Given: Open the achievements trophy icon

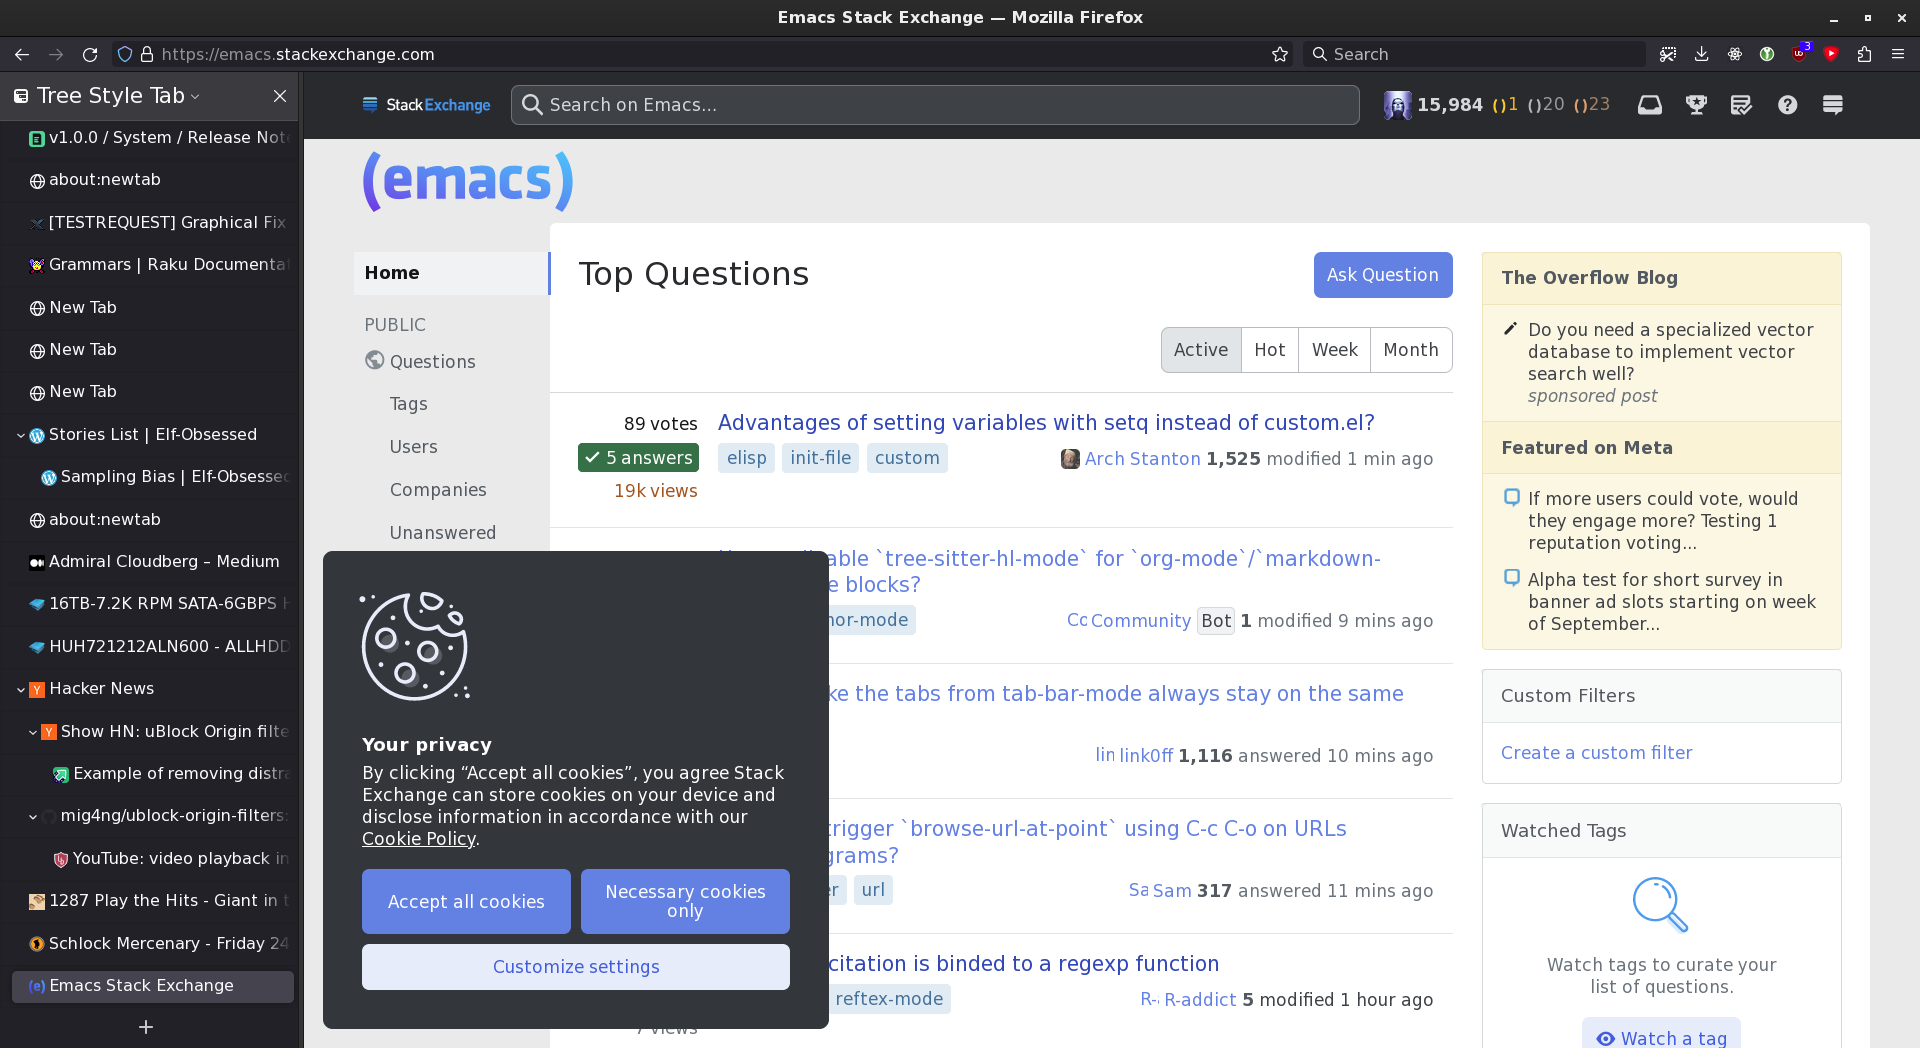Looking at the screenshot, I should tap(1696, 105).
